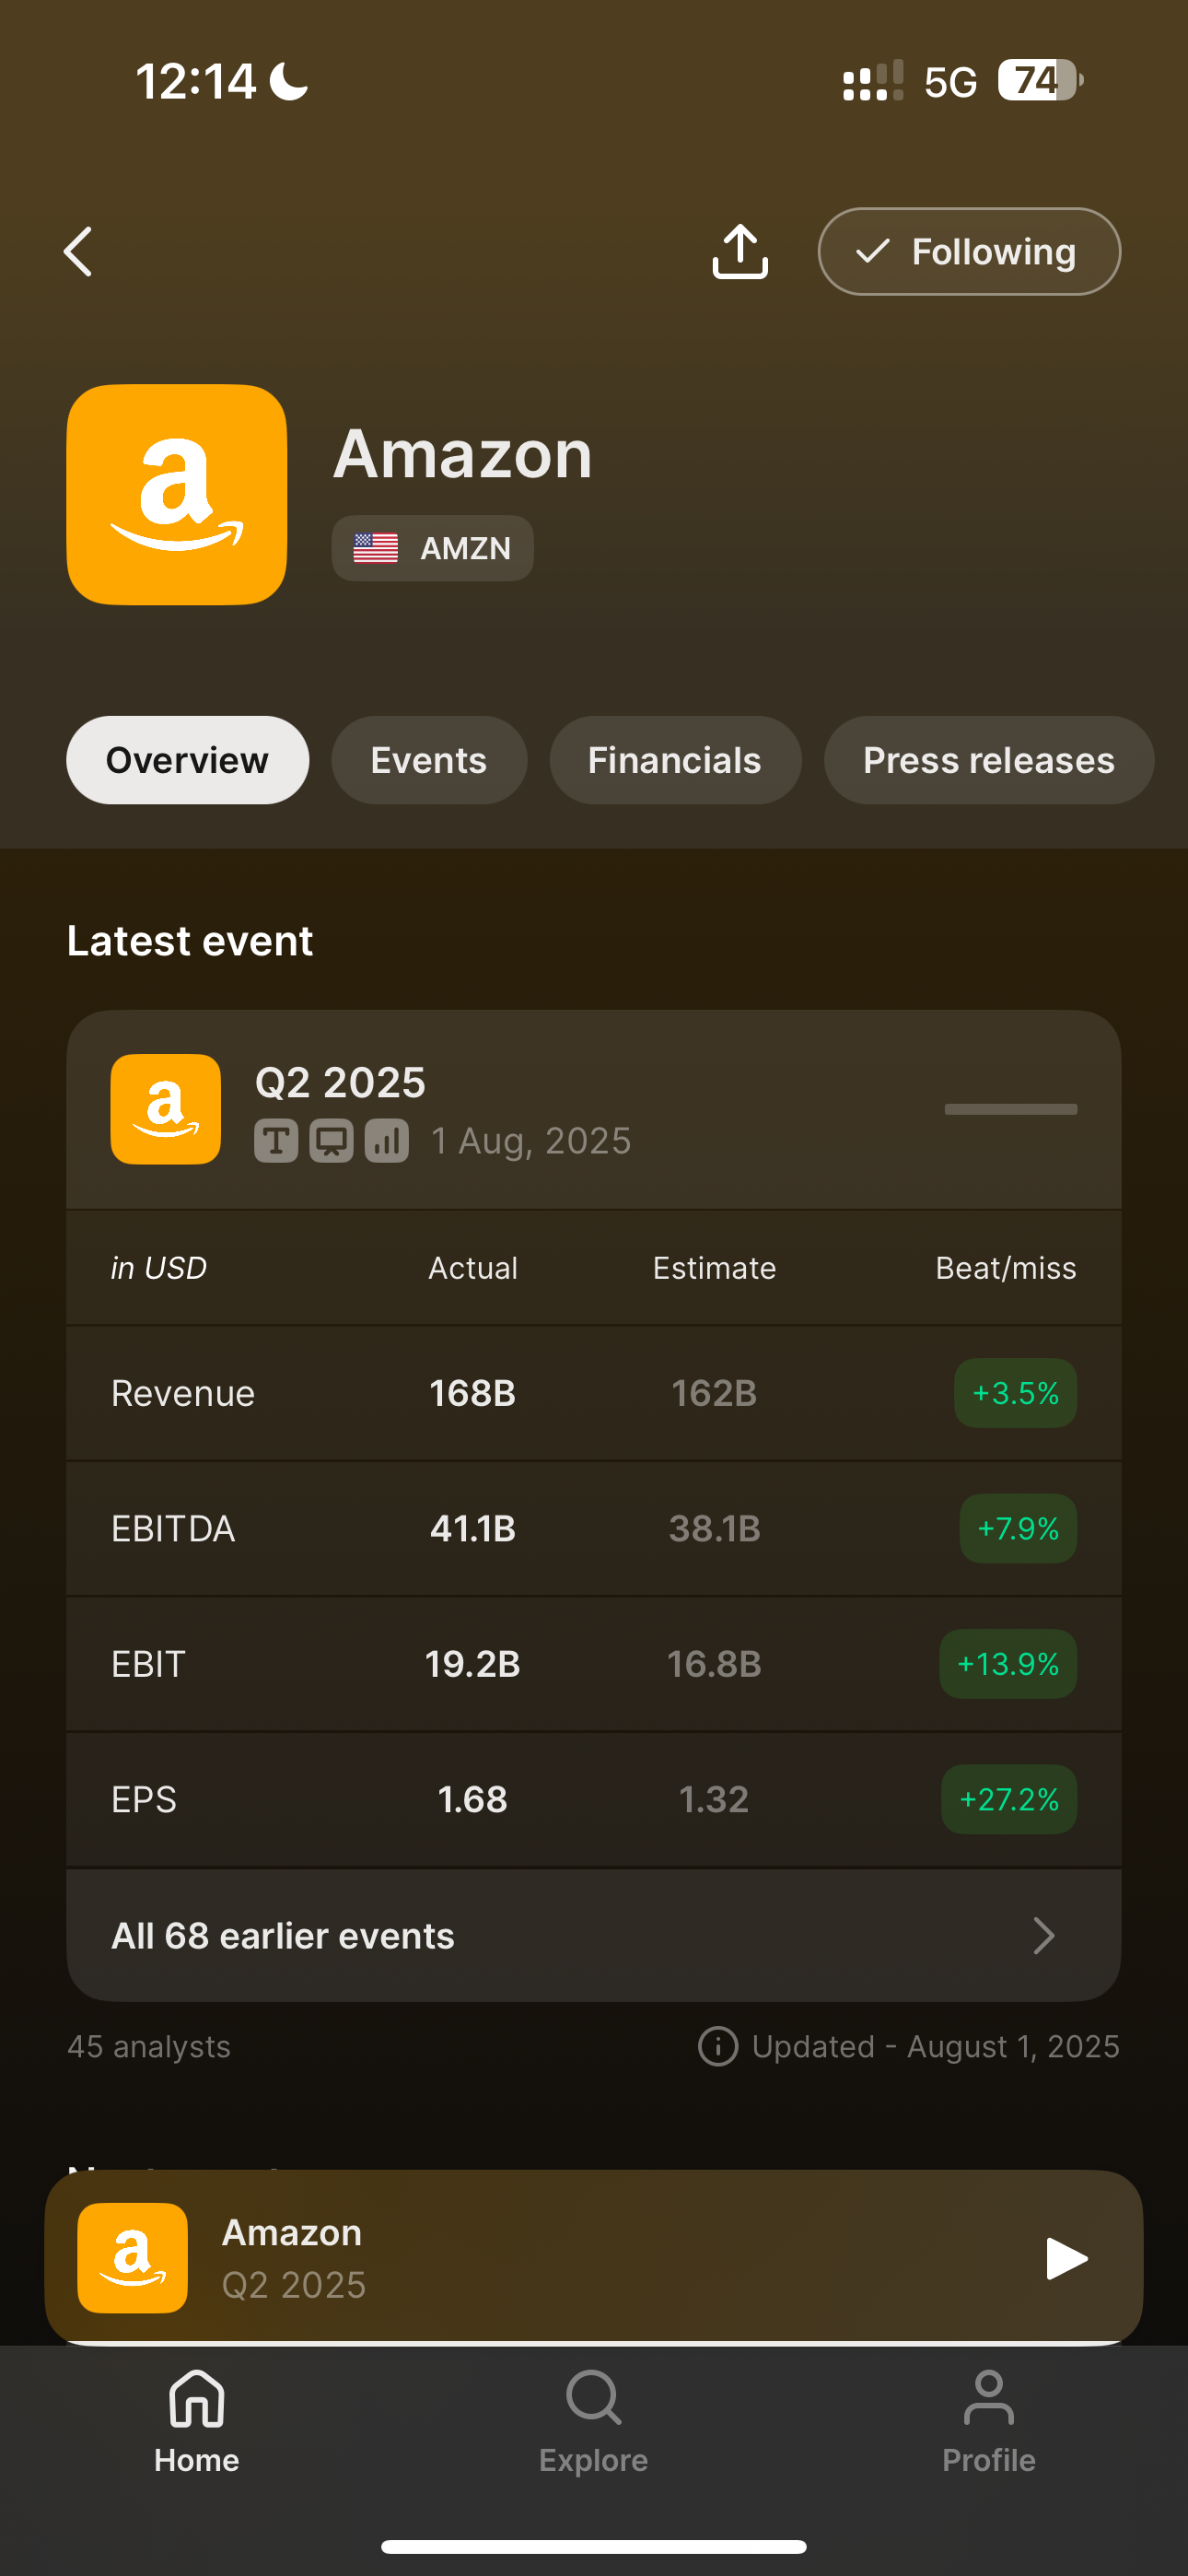Tap the mini player playback progress line
The height and width of the screenshot is (2576, 1188).
[594, 2342]
